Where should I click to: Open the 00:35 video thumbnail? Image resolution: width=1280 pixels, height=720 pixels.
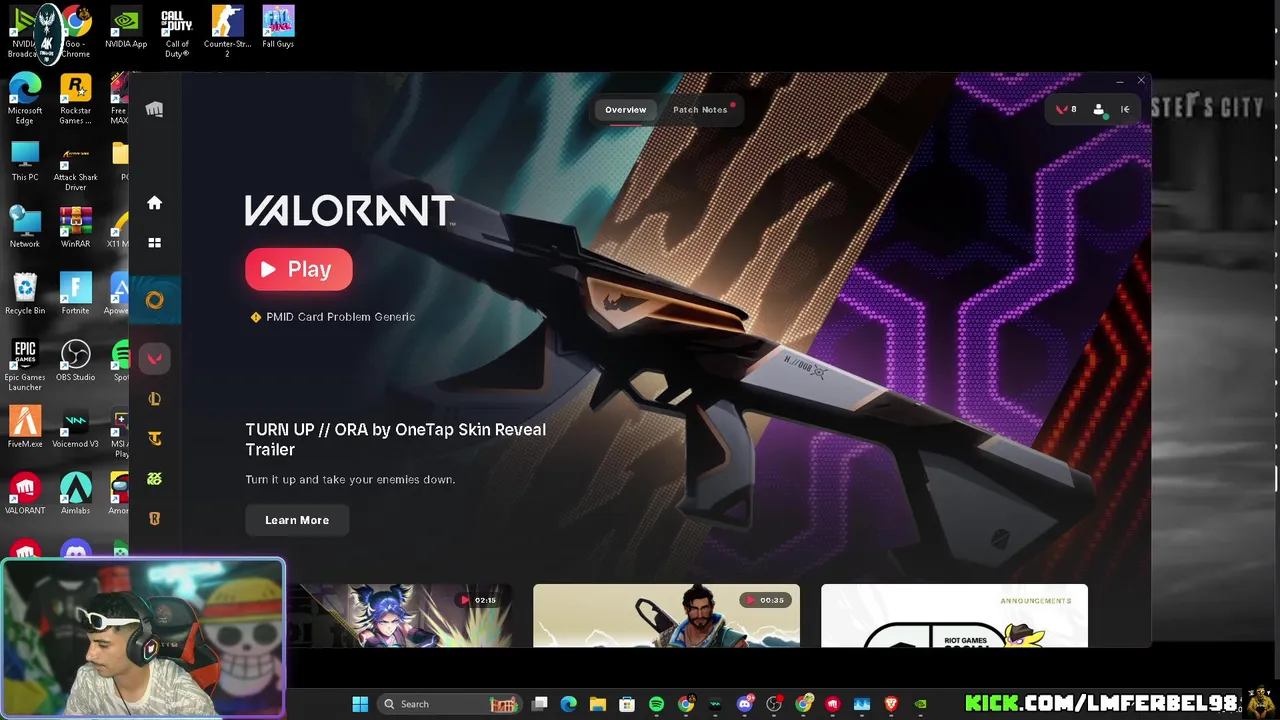666,616
